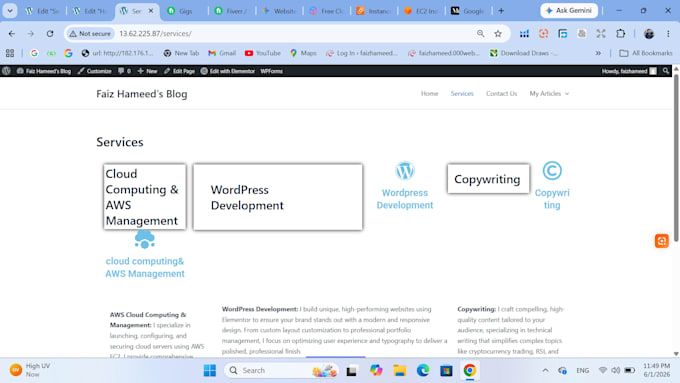Viewport: 680px width, 383px height.
Task: Click Edit Page in admin bar
Action: 179,71
